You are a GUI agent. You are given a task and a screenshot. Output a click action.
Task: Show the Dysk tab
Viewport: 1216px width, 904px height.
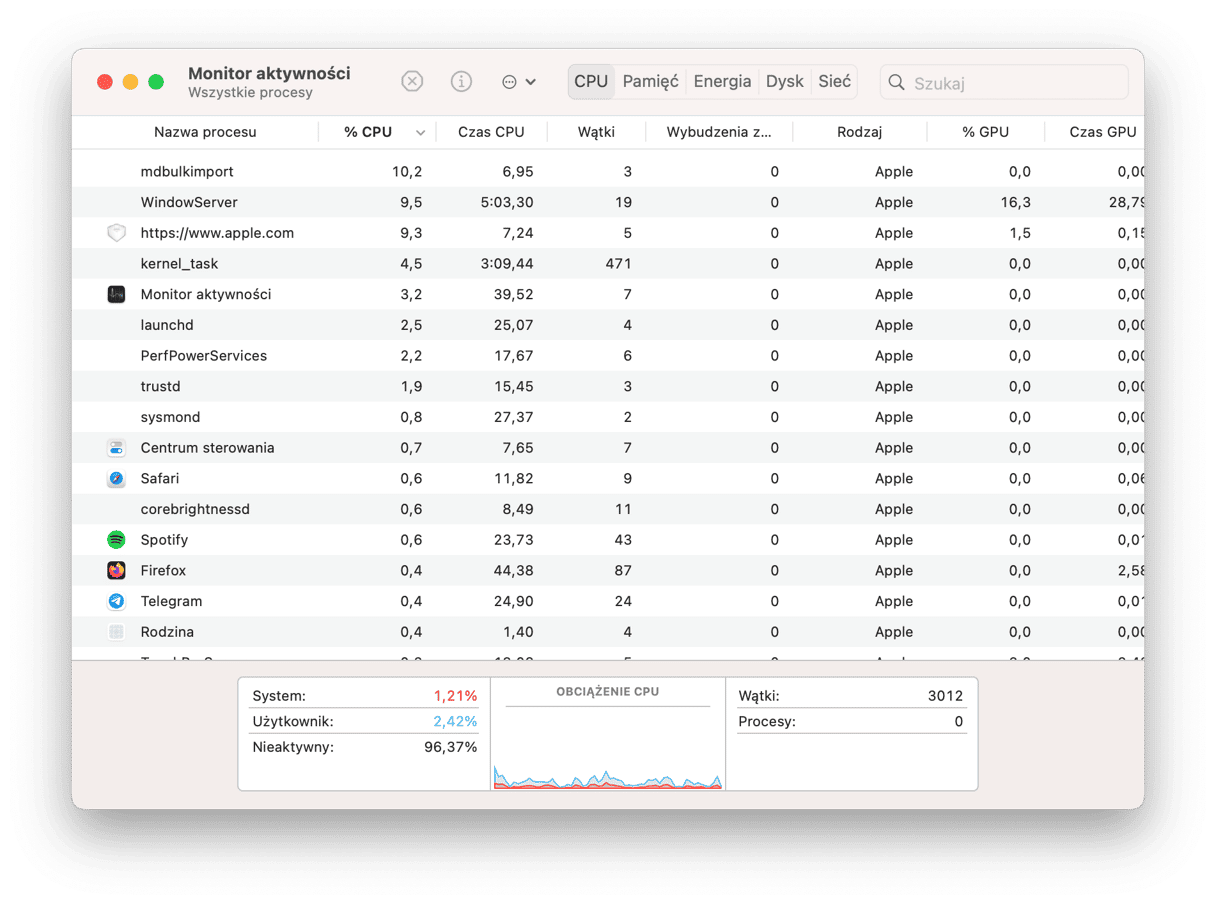(x=785, y=82)
